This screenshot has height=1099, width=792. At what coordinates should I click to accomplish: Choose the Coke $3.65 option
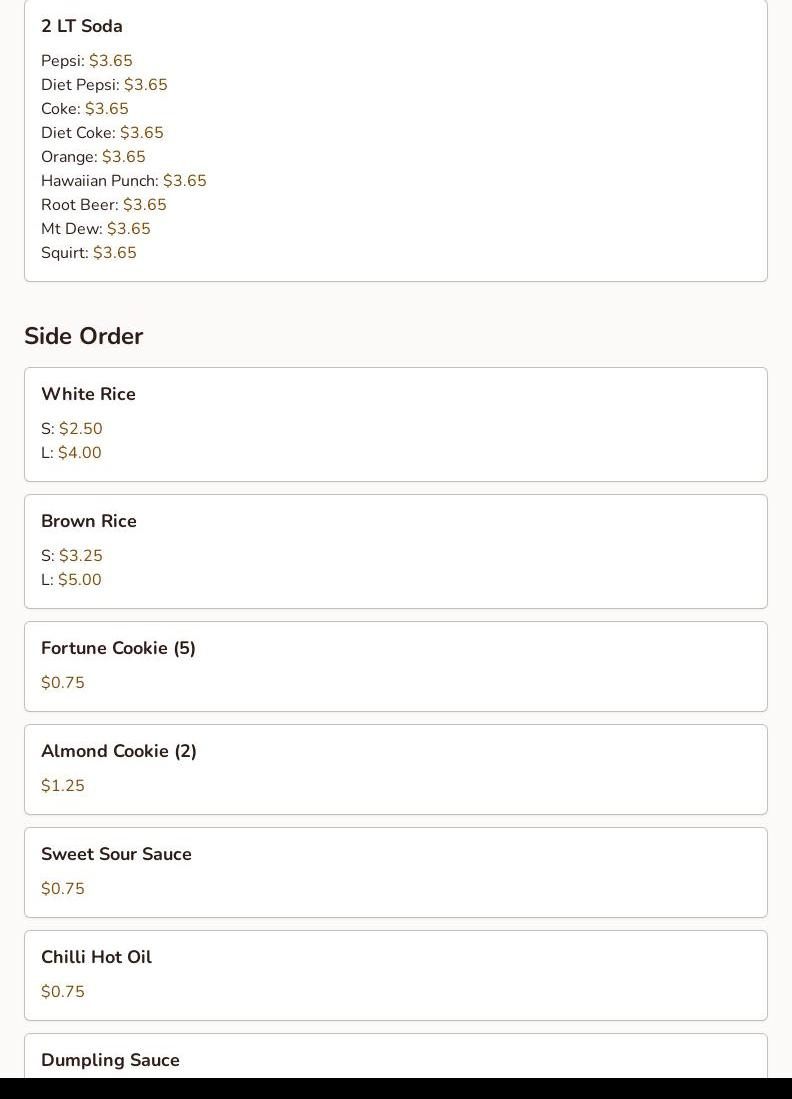[x=85, y=109]
